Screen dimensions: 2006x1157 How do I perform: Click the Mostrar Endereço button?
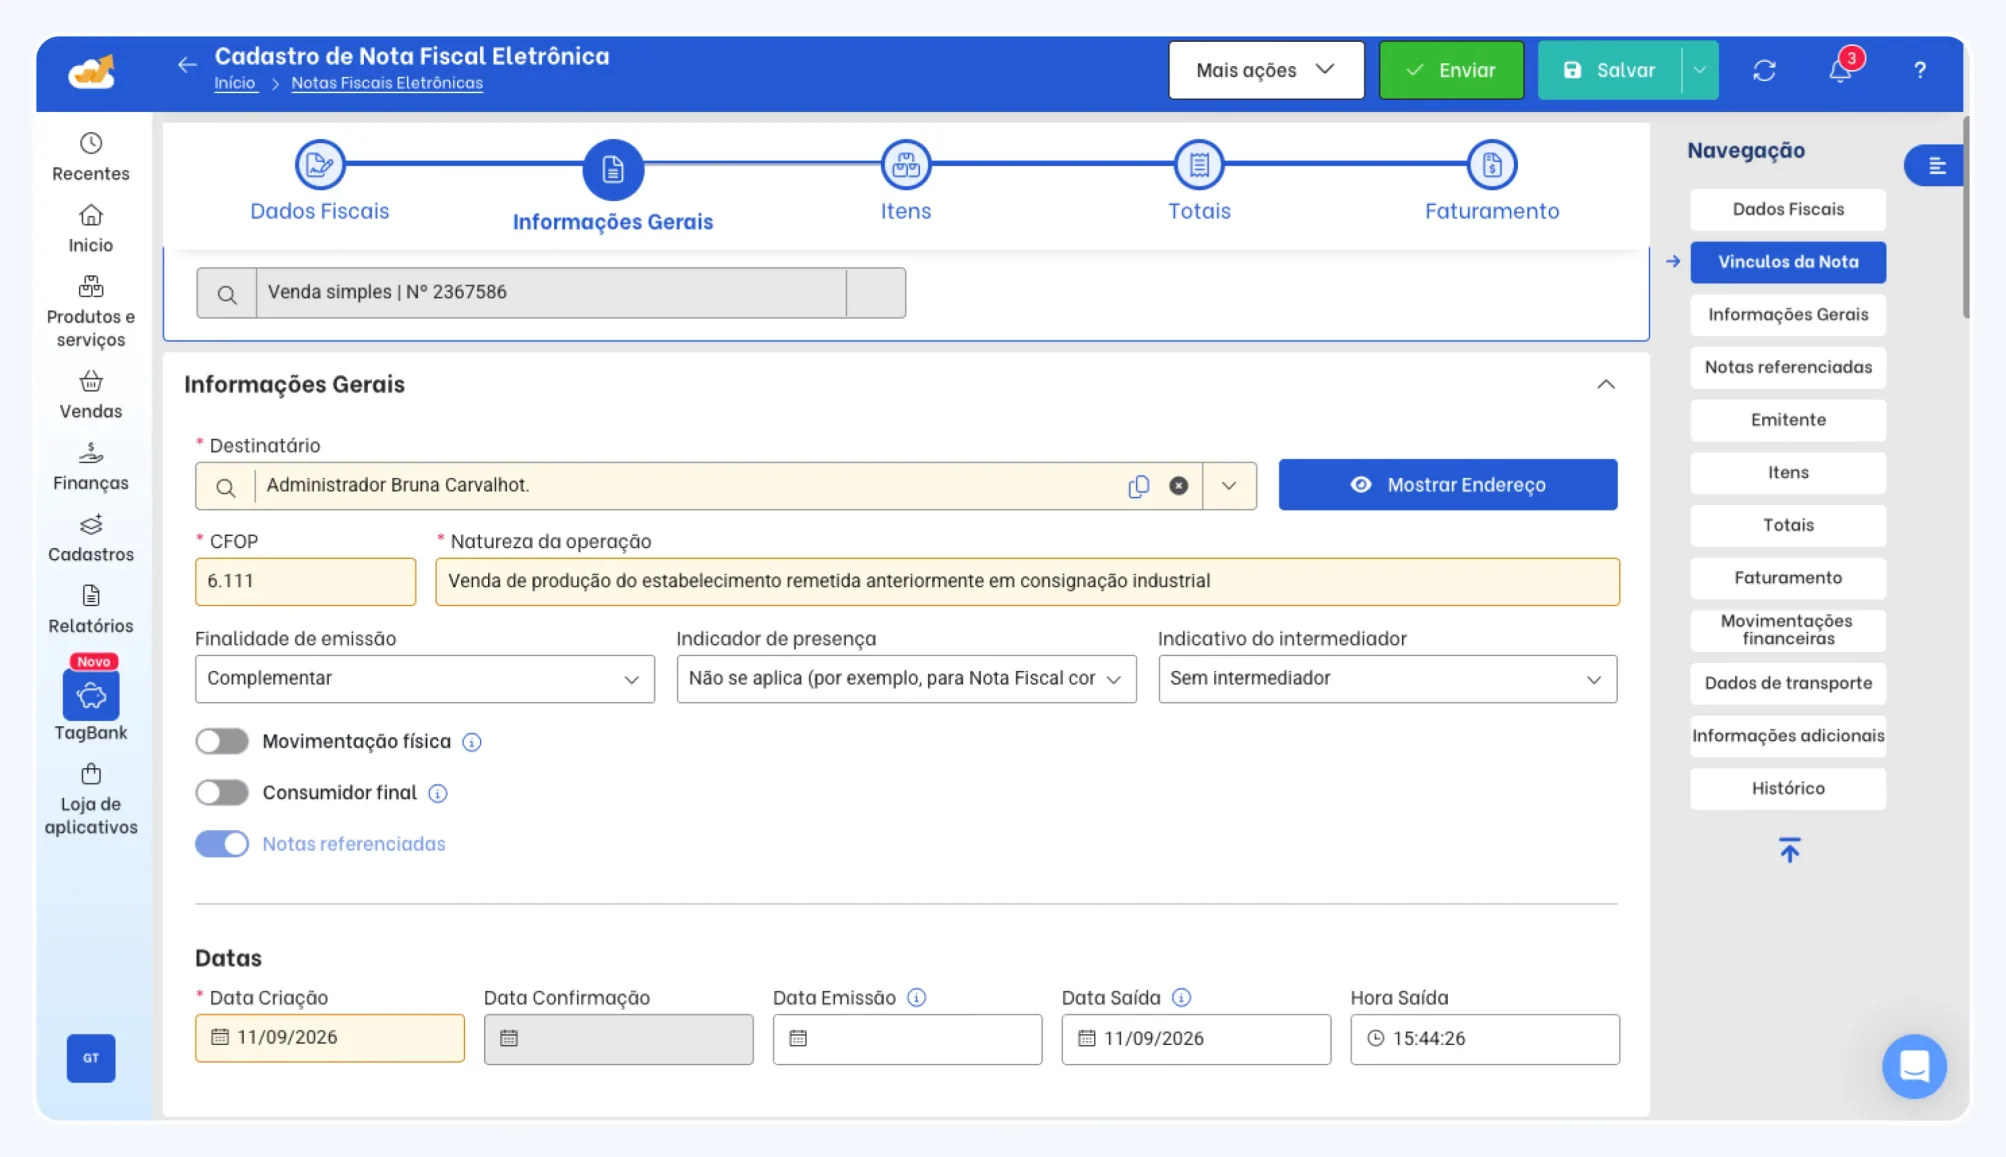(x=1448, y=485)
